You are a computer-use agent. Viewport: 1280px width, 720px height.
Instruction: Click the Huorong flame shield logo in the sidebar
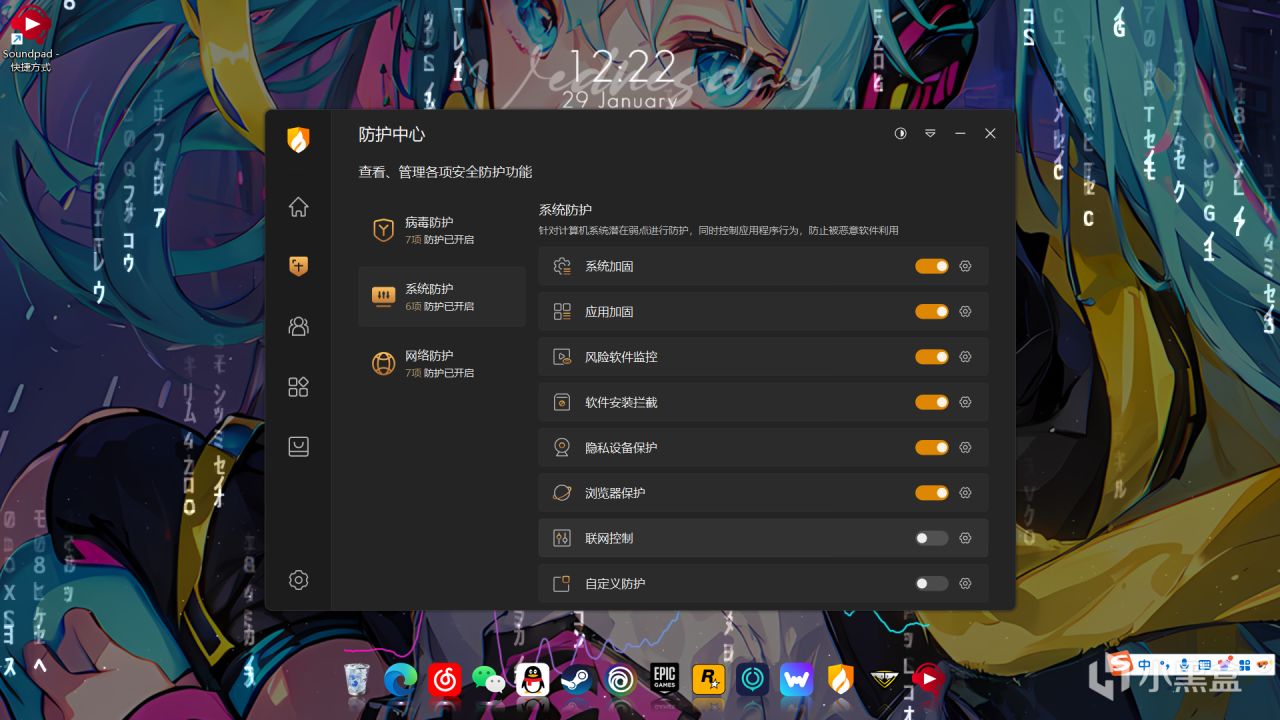point(298,139)
